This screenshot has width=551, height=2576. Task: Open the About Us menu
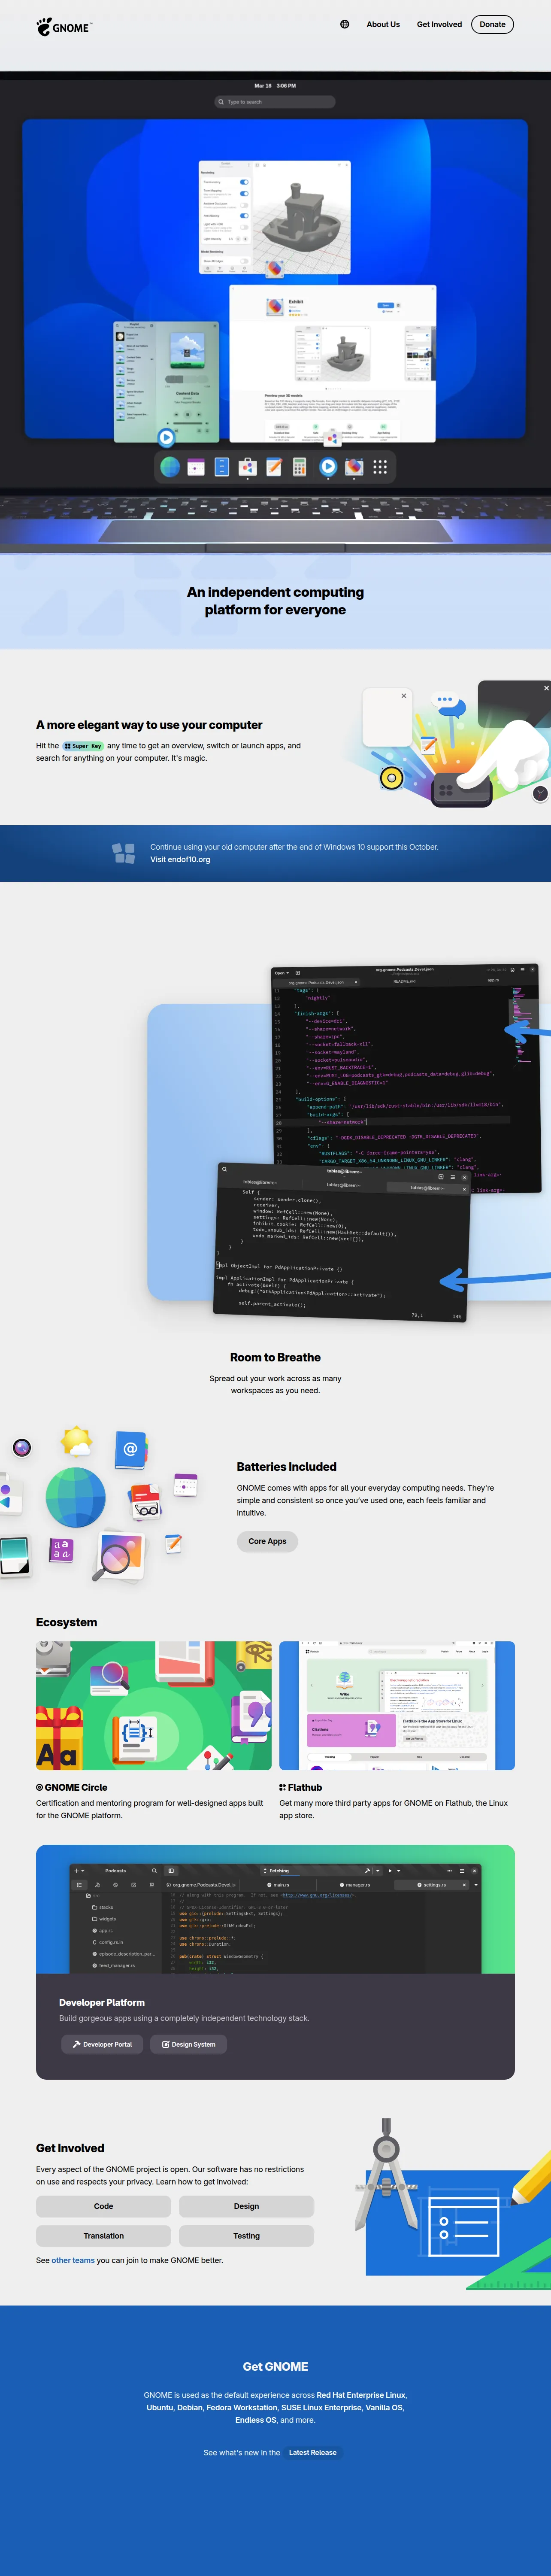click(383, 25)
